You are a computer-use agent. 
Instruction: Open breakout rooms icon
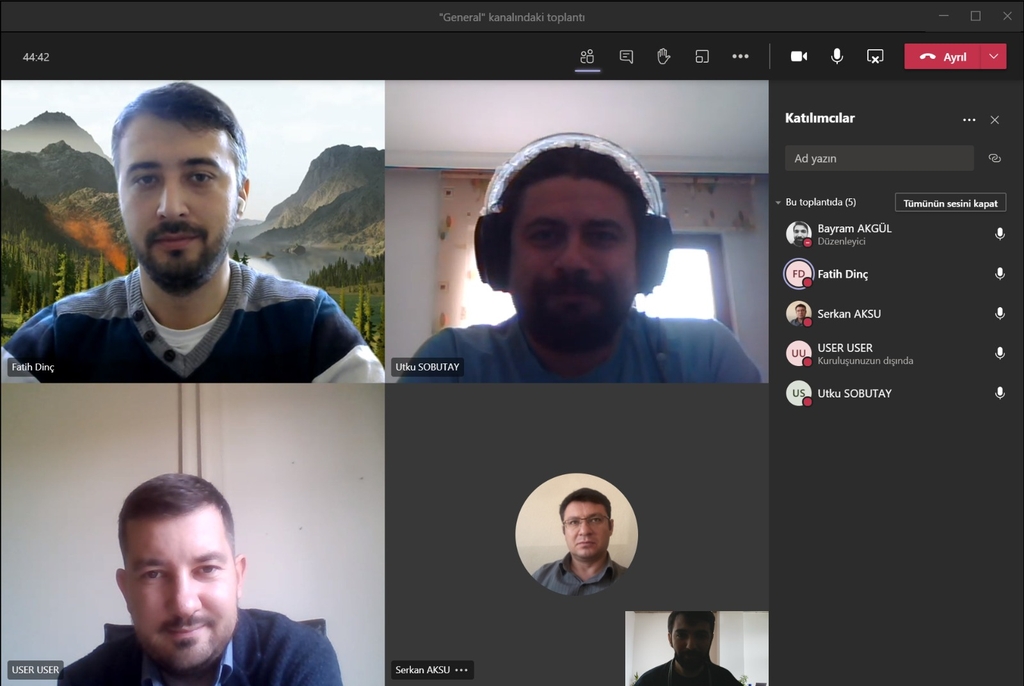tap(702, 57)
